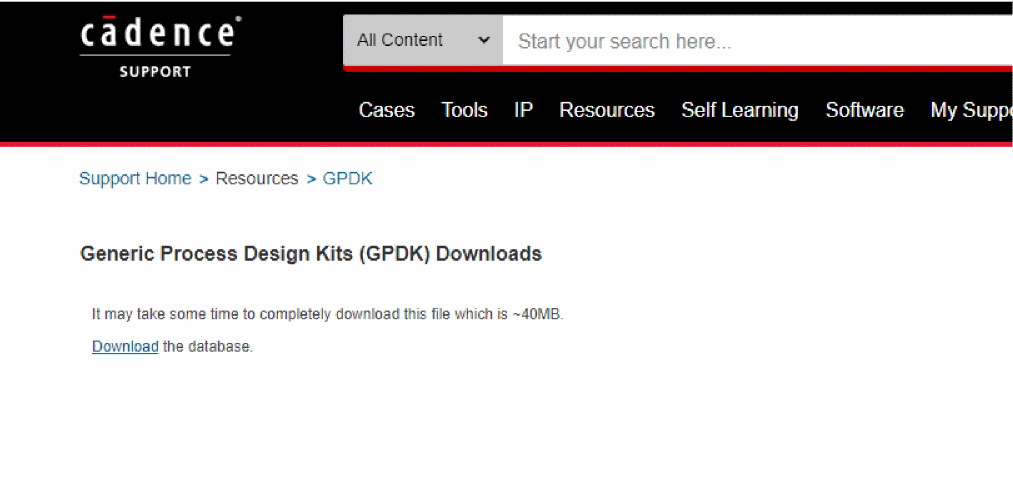Viewport: 1013px width, 477px height.
Task: Click the Resources breadcrumb
Action: 256,178
